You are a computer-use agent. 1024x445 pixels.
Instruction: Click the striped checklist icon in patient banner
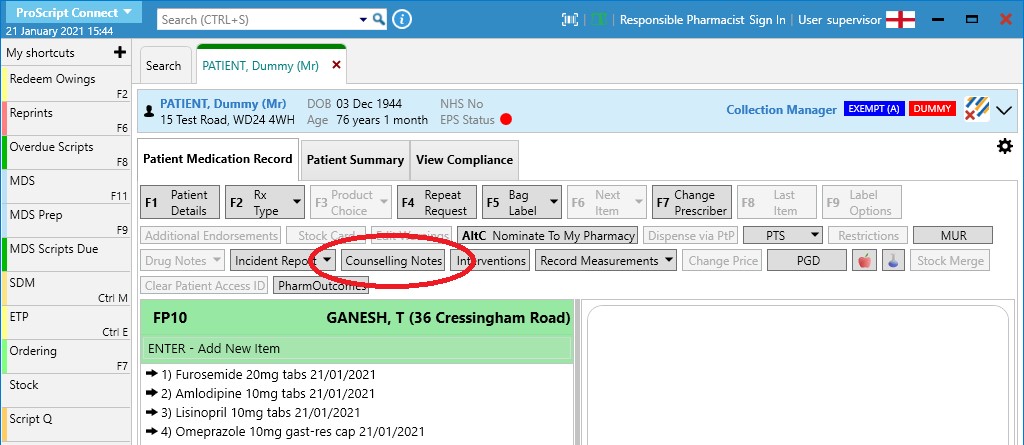click(977, 109)
